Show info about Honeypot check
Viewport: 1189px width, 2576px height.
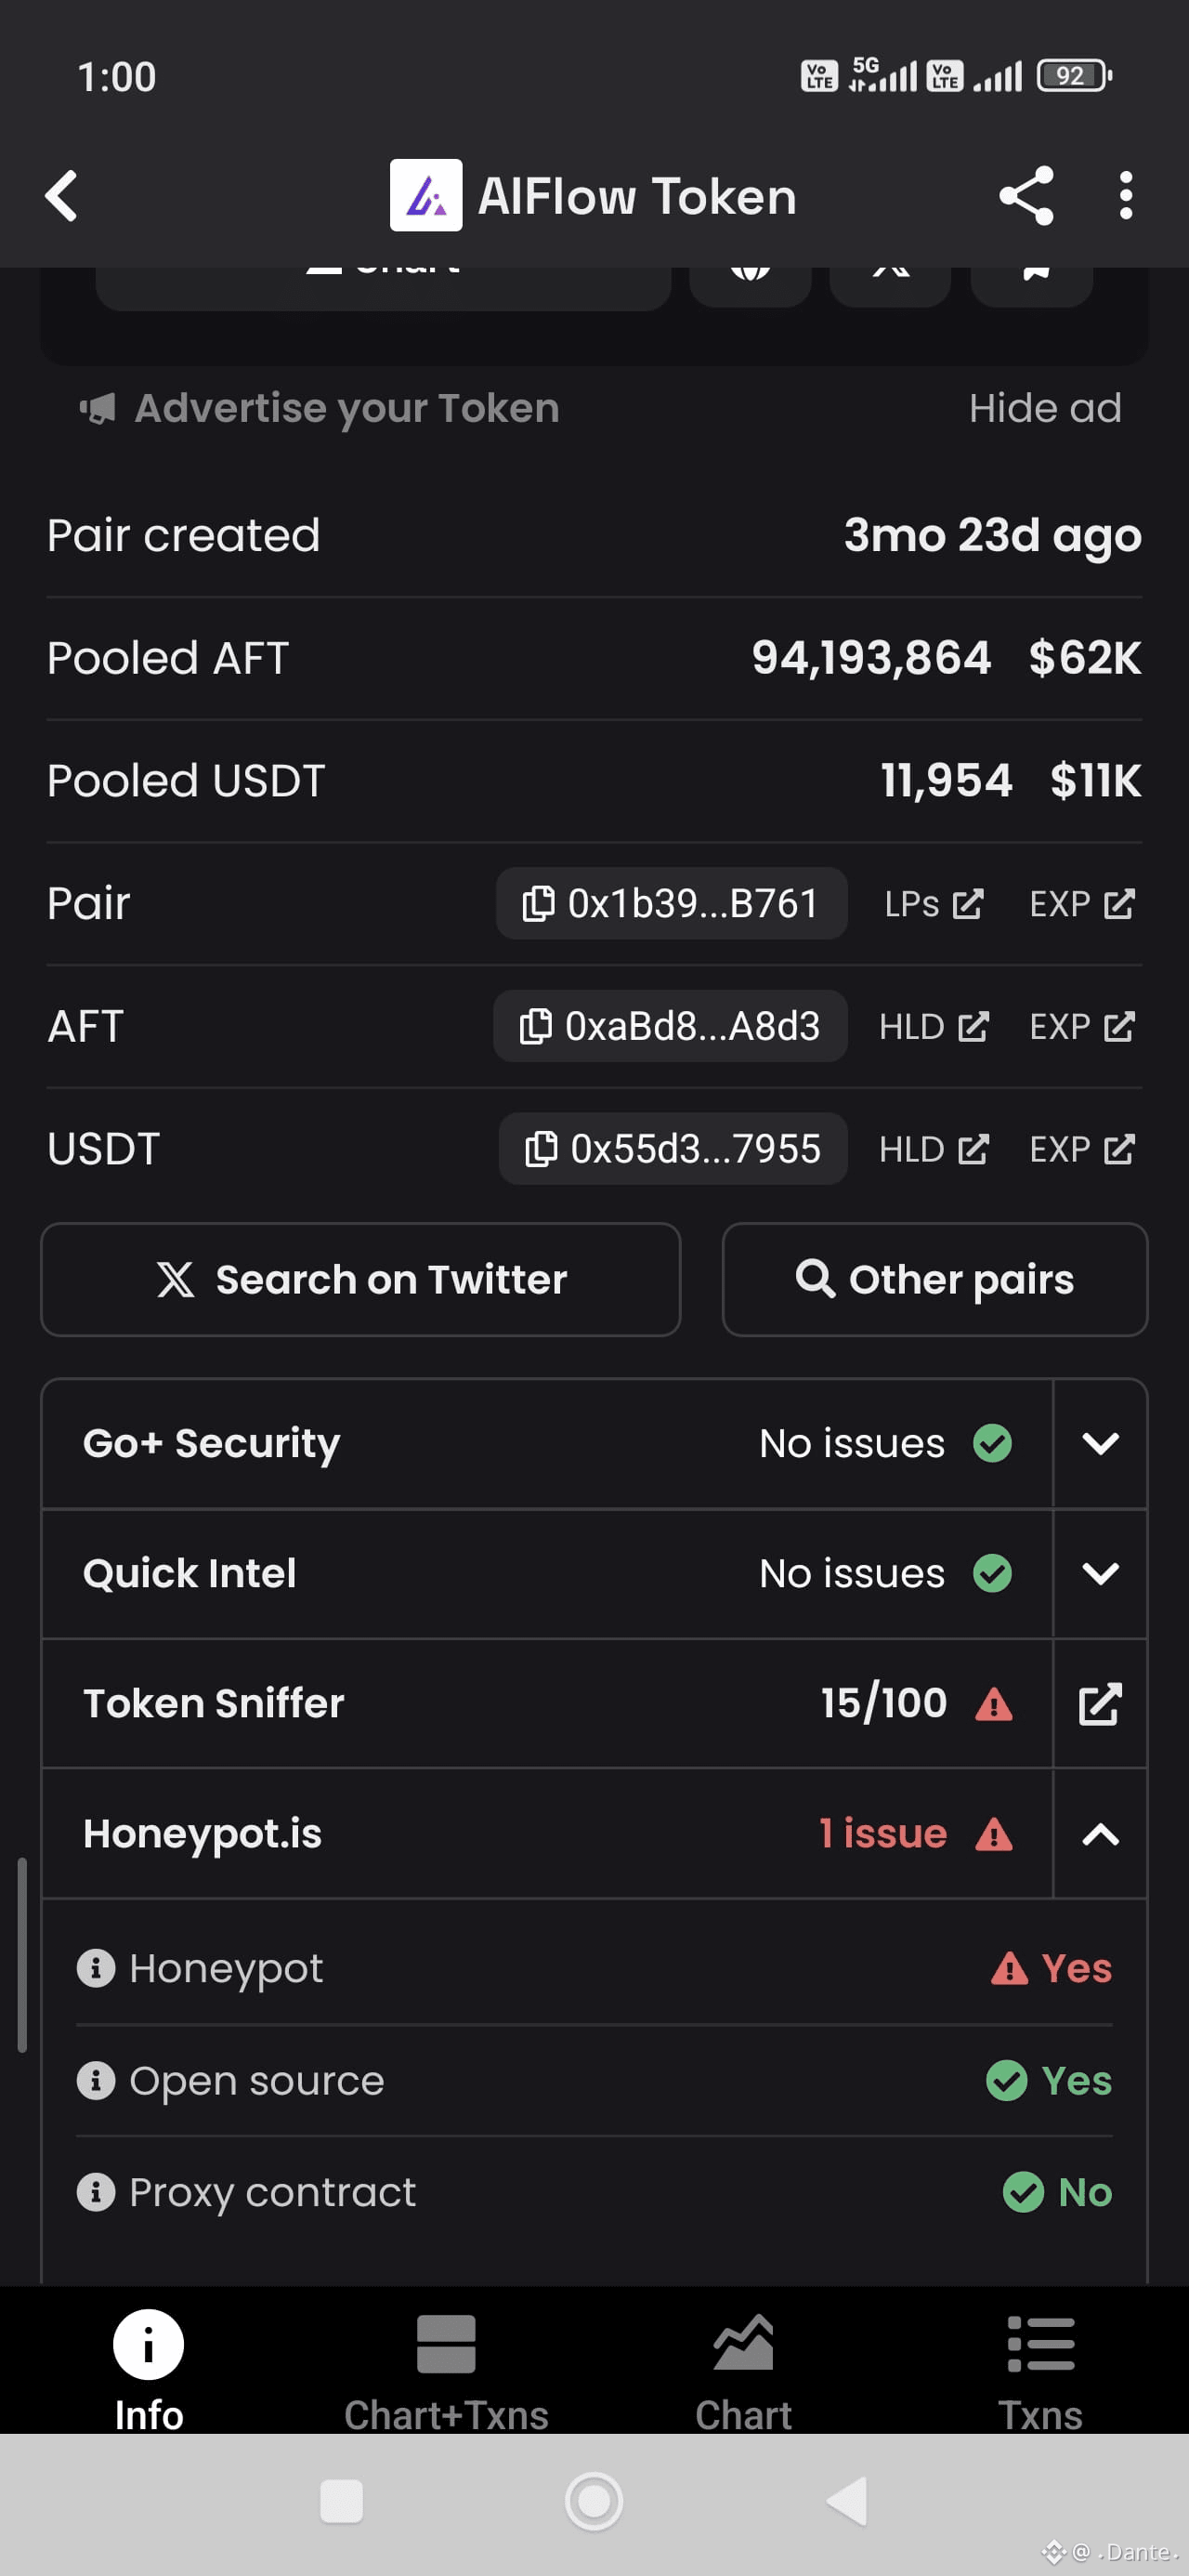pyautogui.click(x=96, y=1969)
